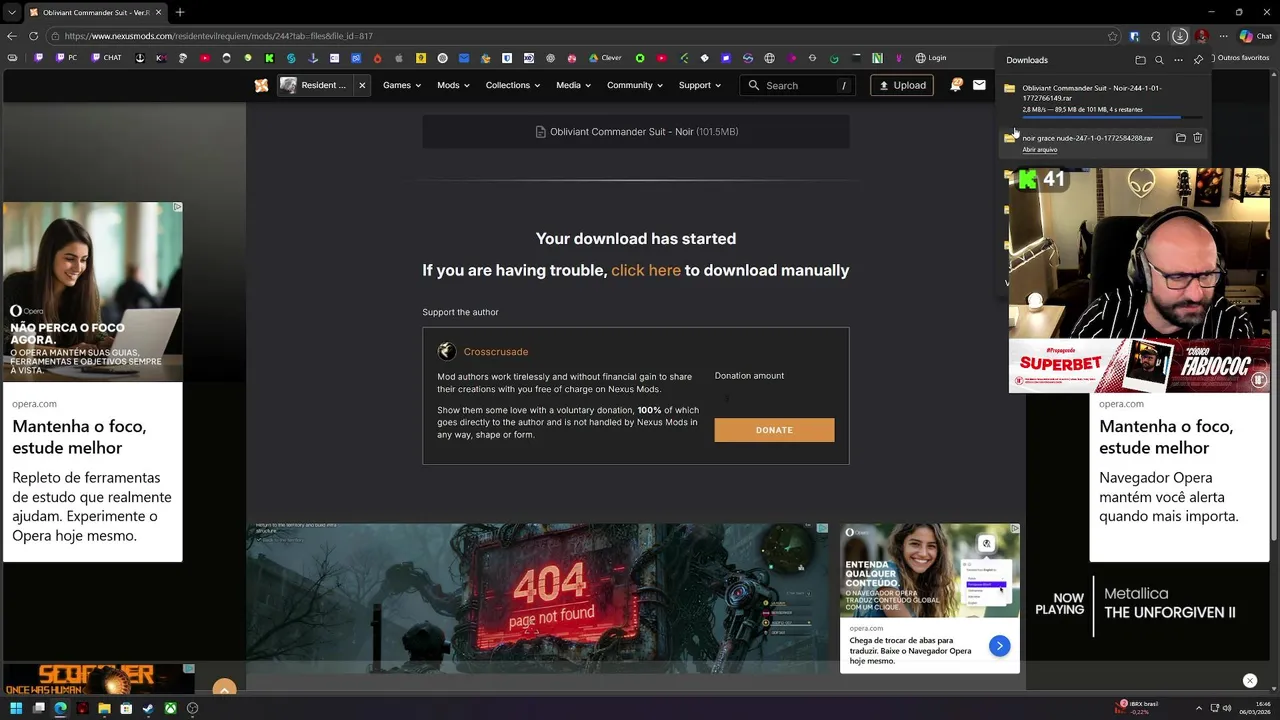Viewport: 1280px width, 720px height.
Task: Click the browser address bar URL
Action: (219, 36)
